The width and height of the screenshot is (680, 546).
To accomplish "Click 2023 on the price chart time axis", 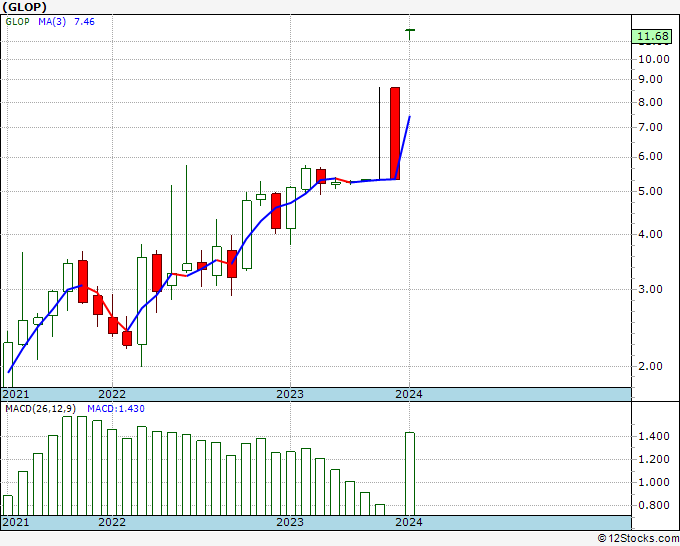I will (290, 394).
